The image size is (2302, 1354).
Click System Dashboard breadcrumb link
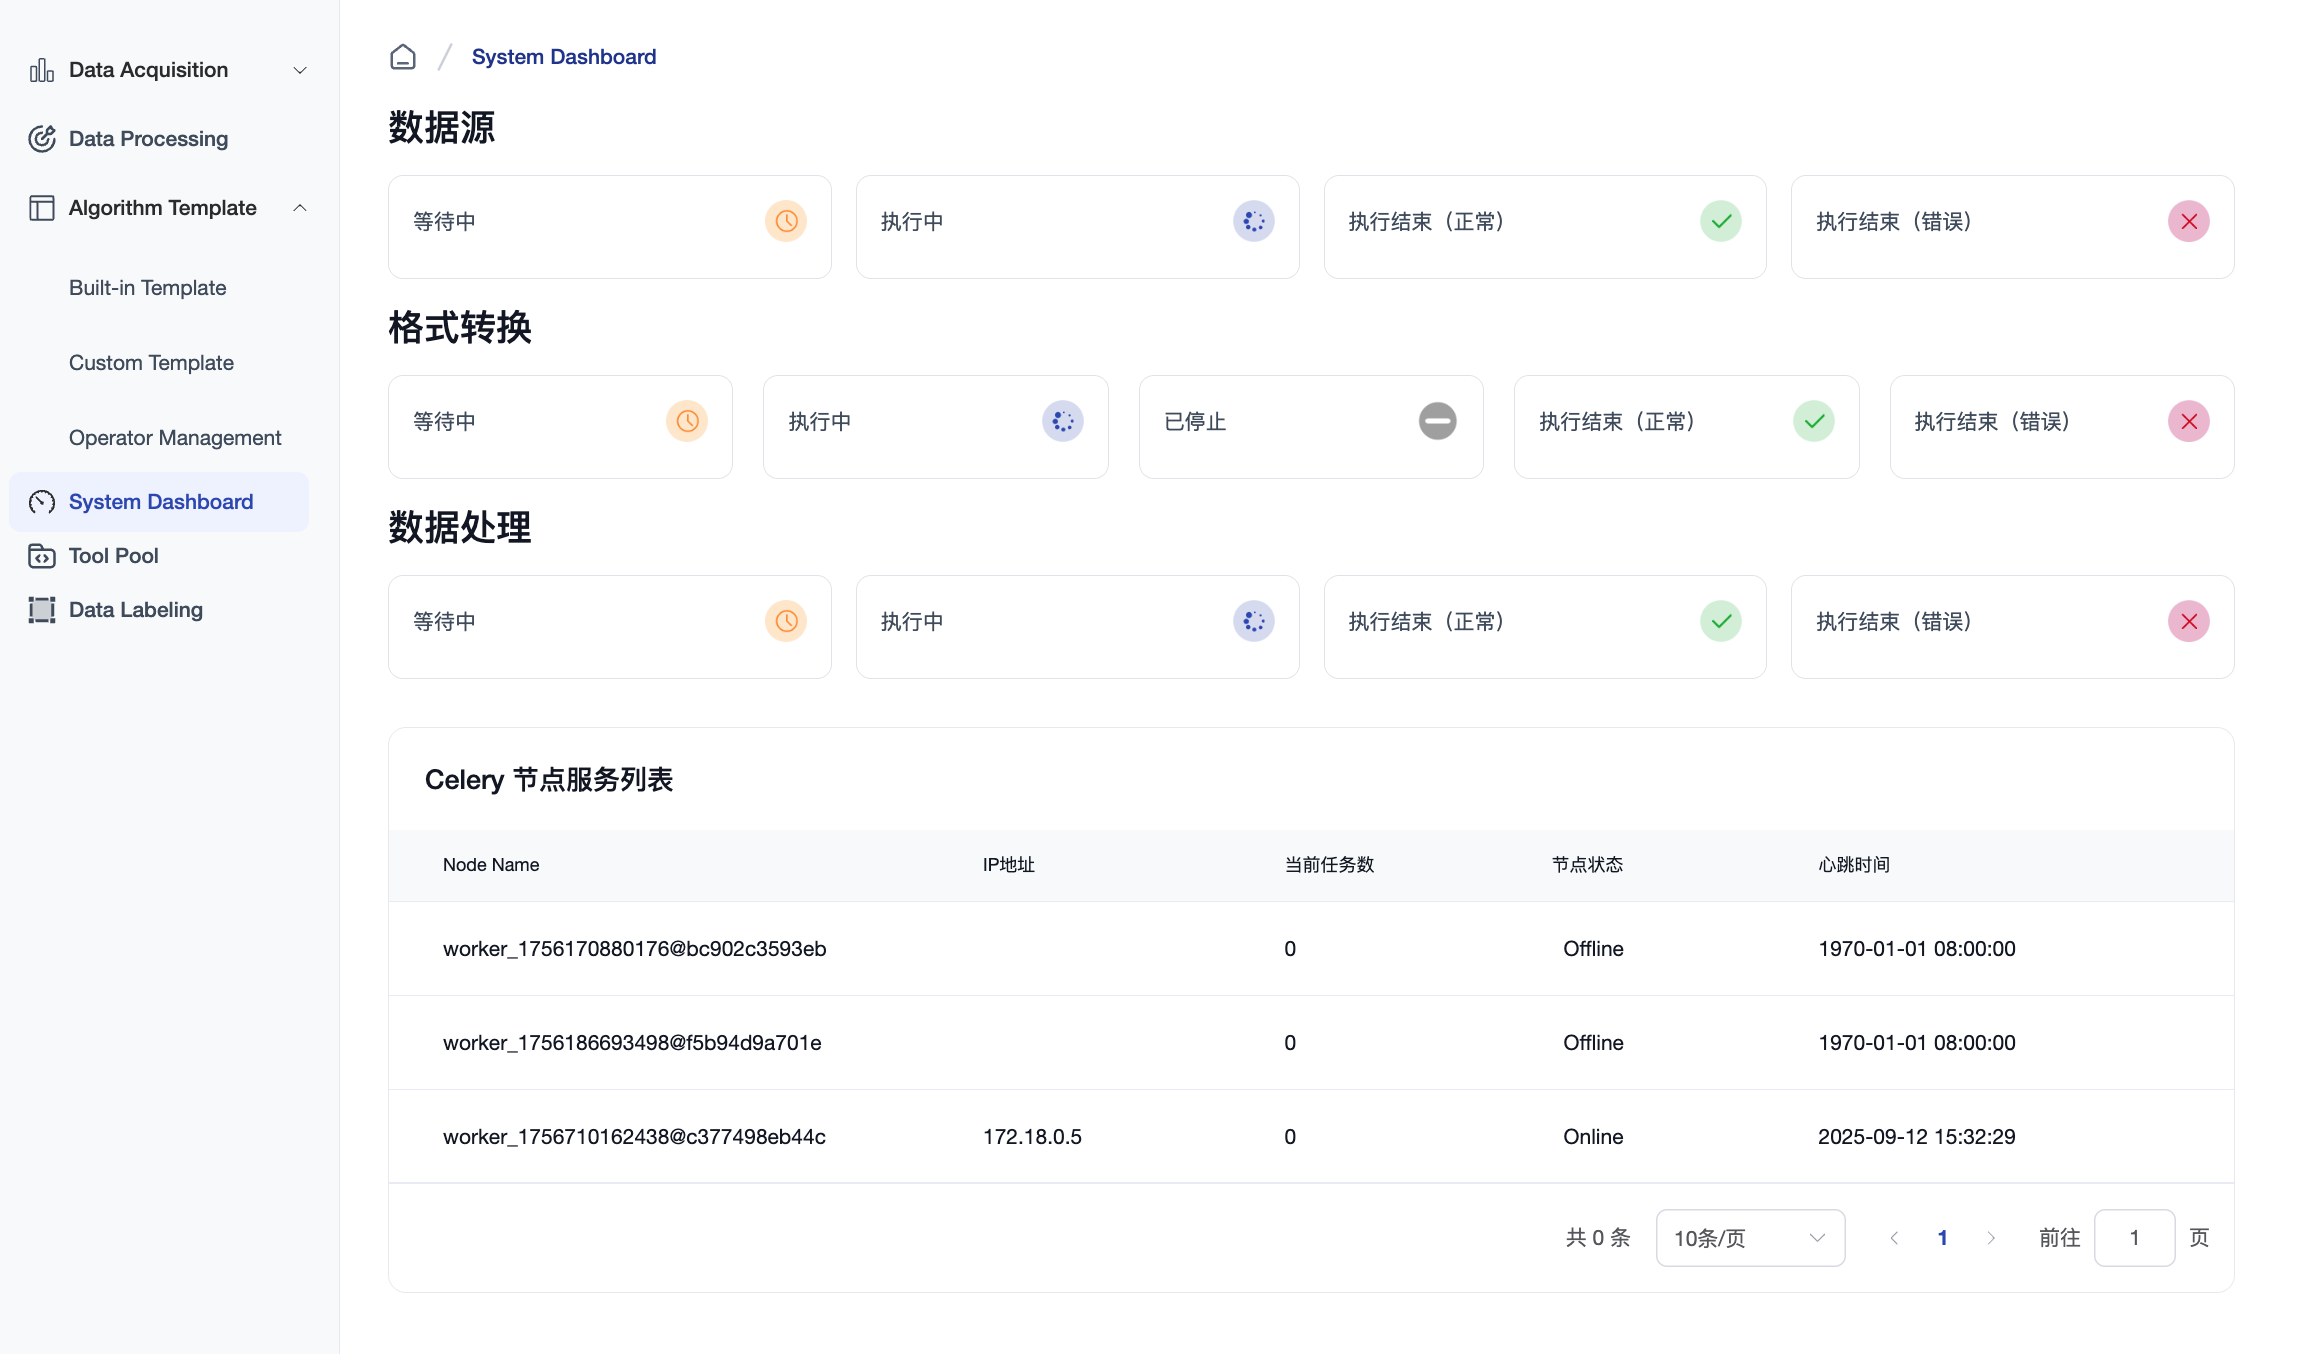(564, 57)
